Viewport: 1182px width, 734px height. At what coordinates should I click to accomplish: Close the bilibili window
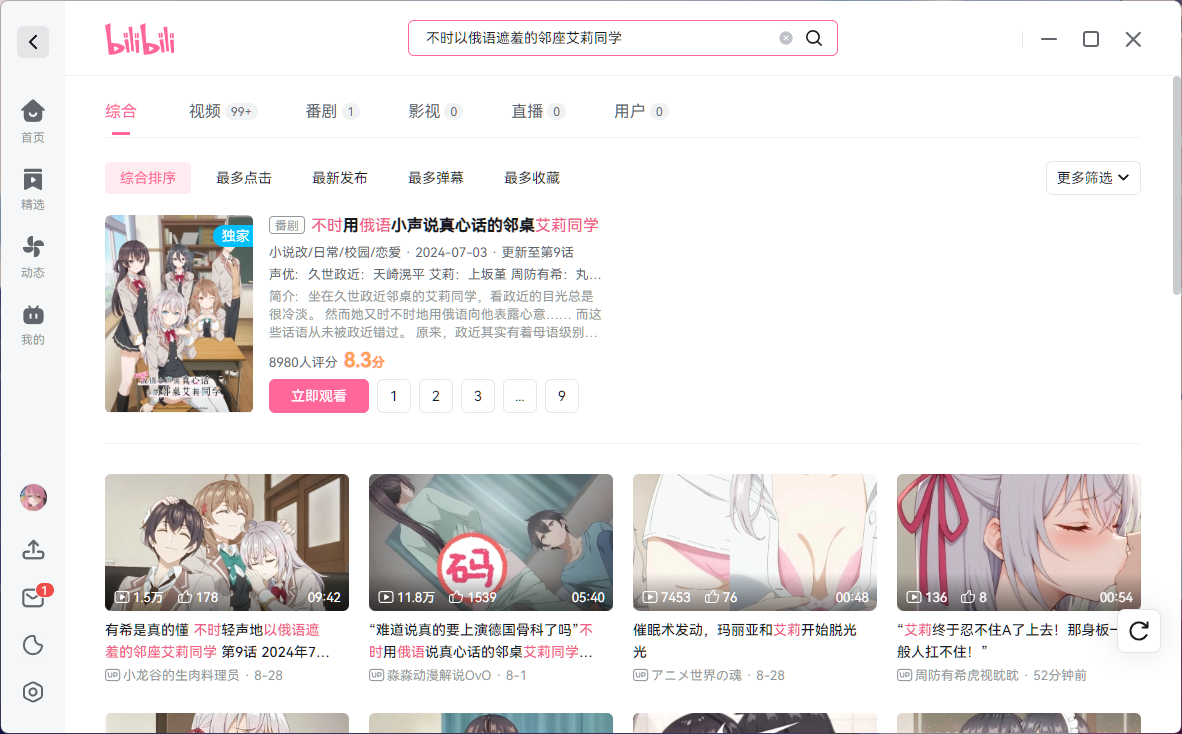coord(1133,39)
